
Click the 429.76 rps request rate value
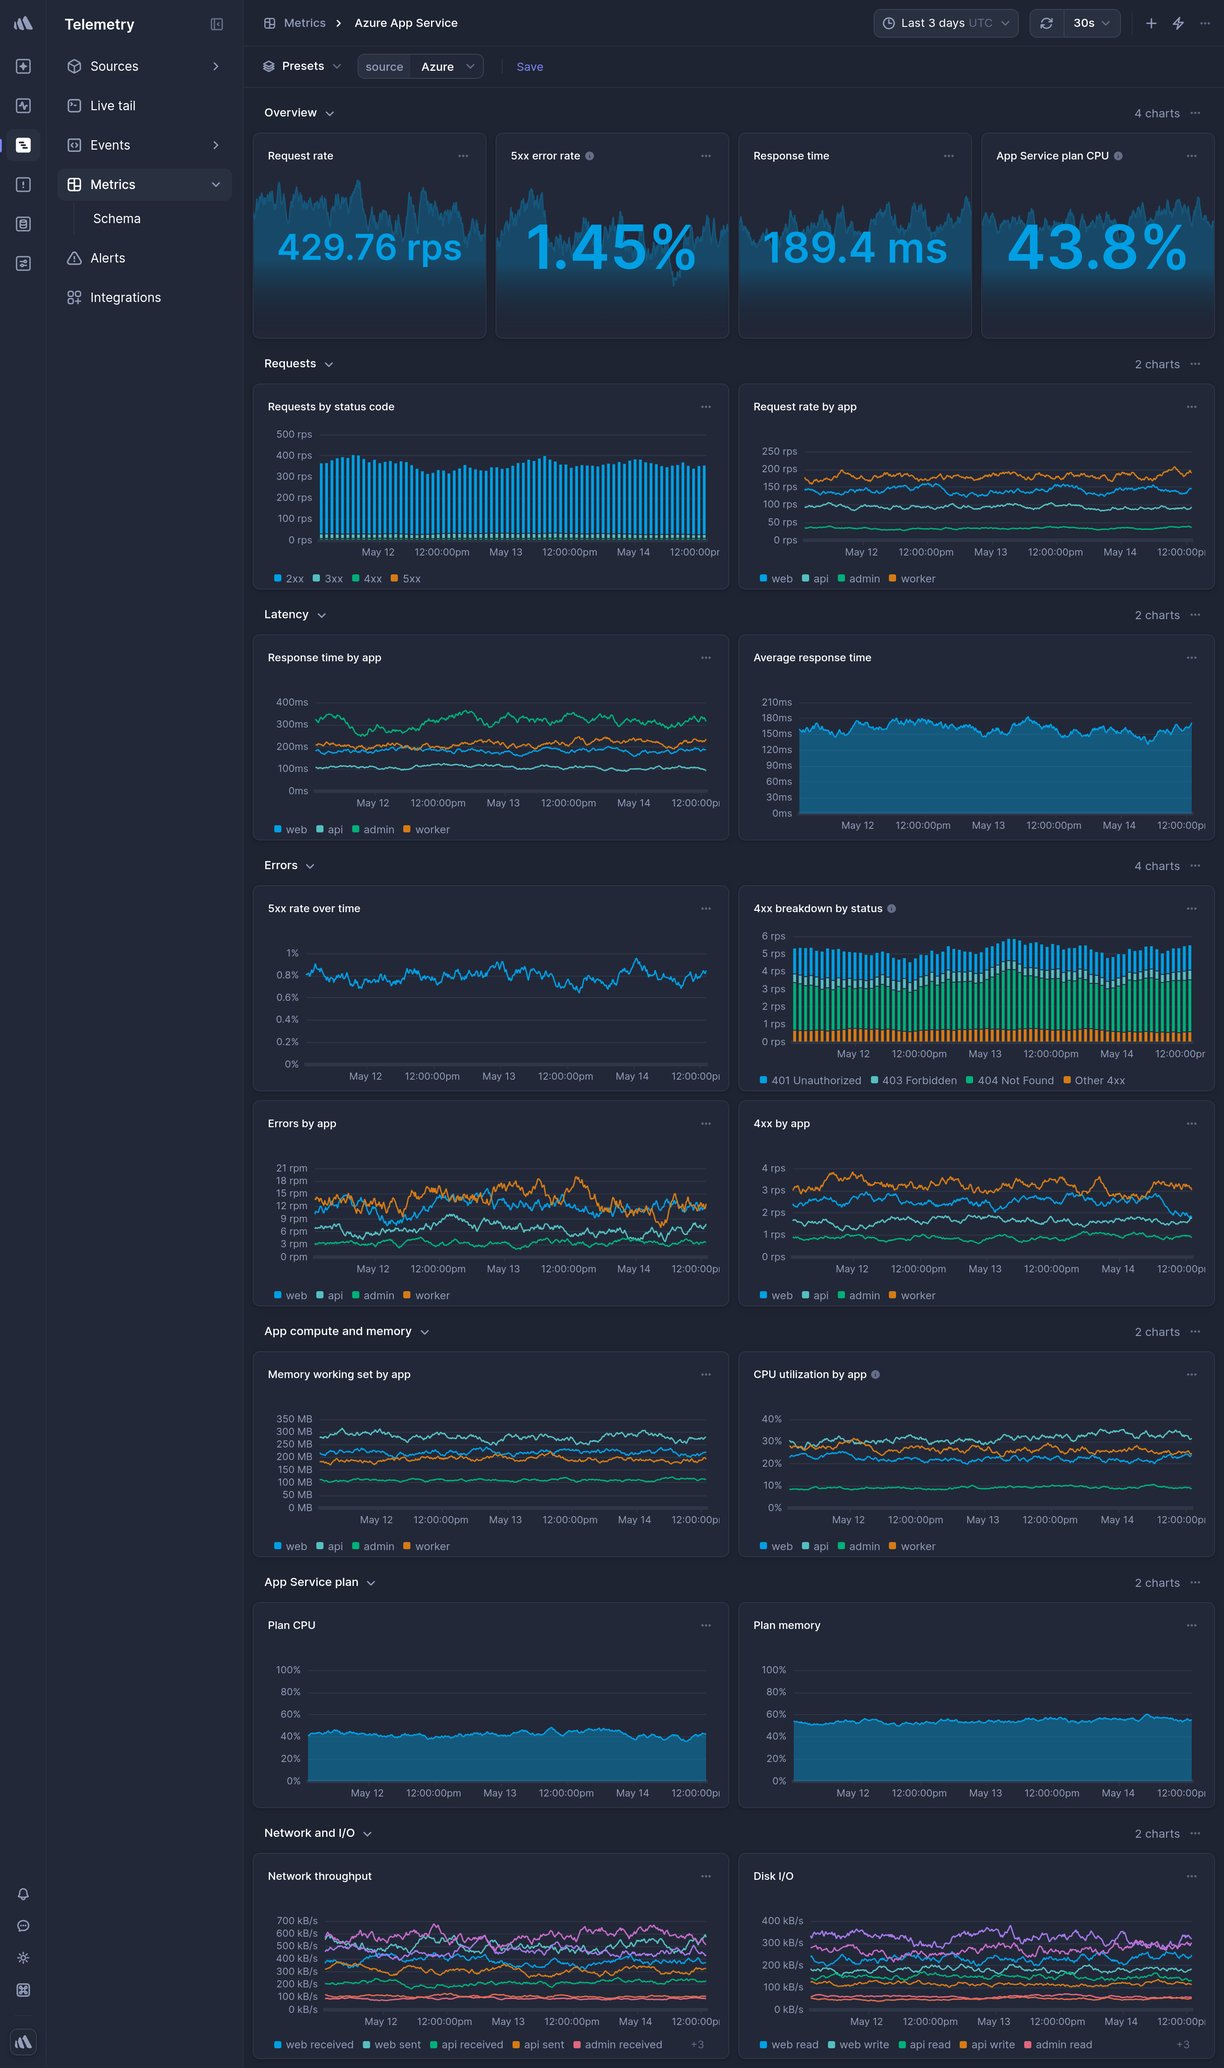(370, 247)
